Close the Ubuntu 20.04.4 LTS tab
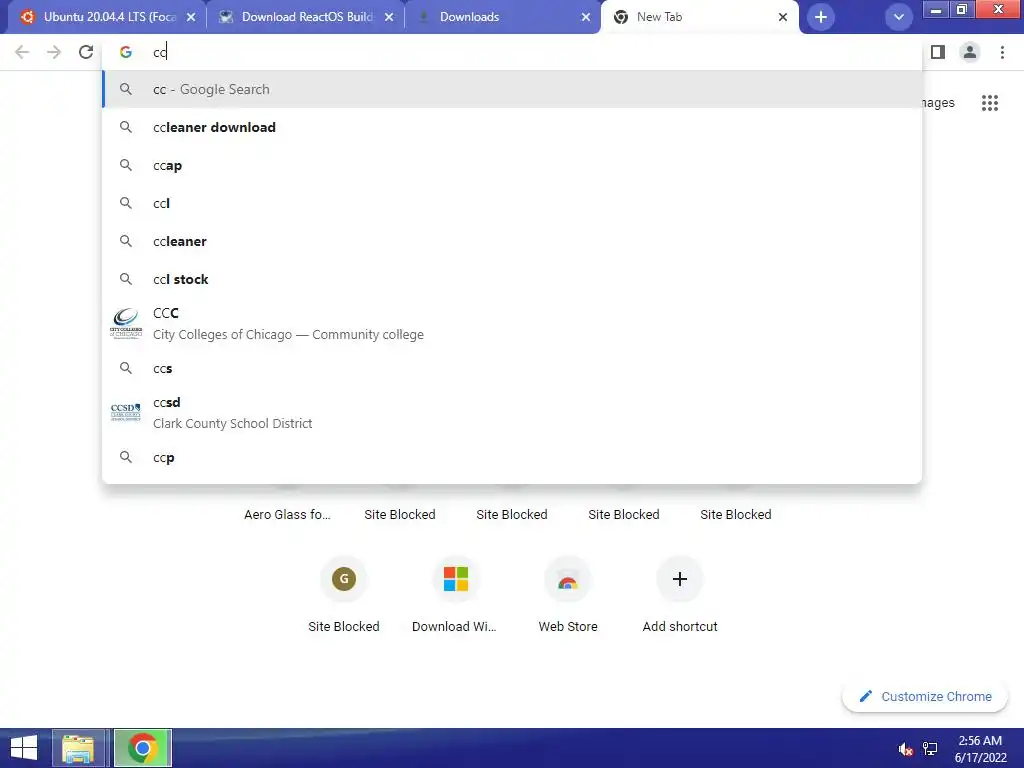This screenshot has height=768, width=1024. point(191,17)
